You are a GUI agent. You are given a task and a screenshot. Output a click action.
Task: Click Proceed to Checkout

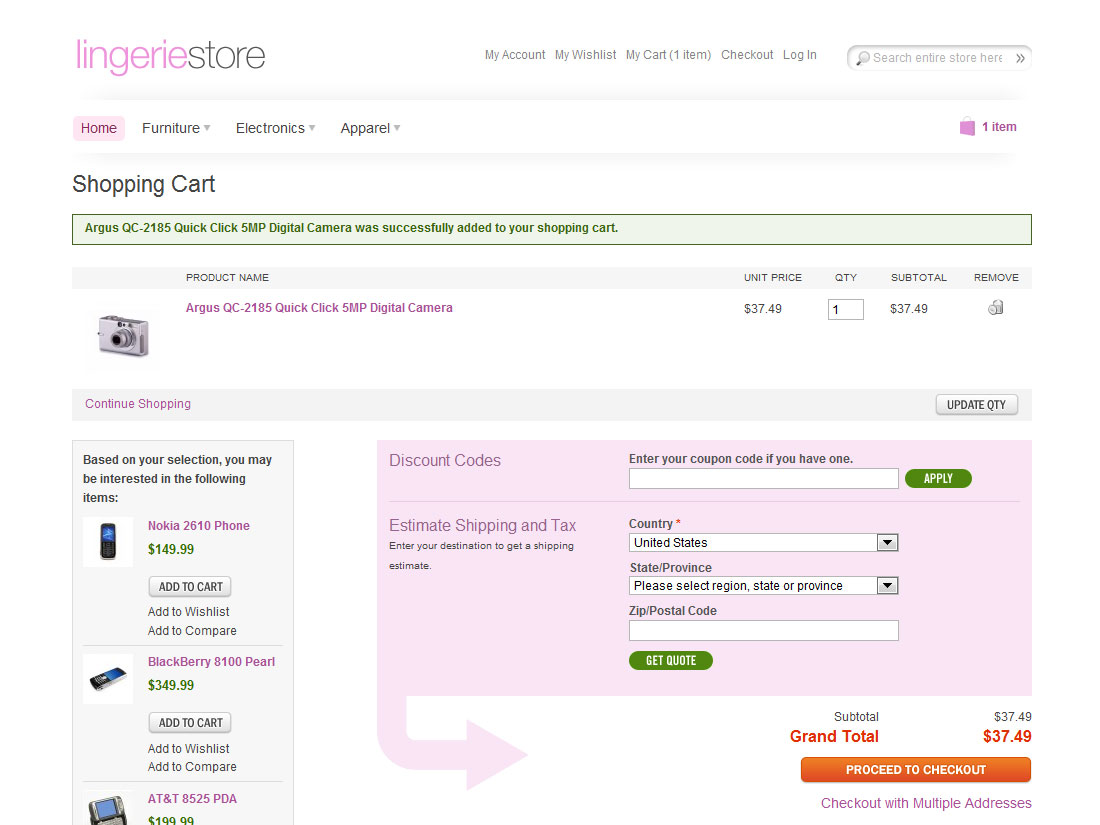pos(915,770)
